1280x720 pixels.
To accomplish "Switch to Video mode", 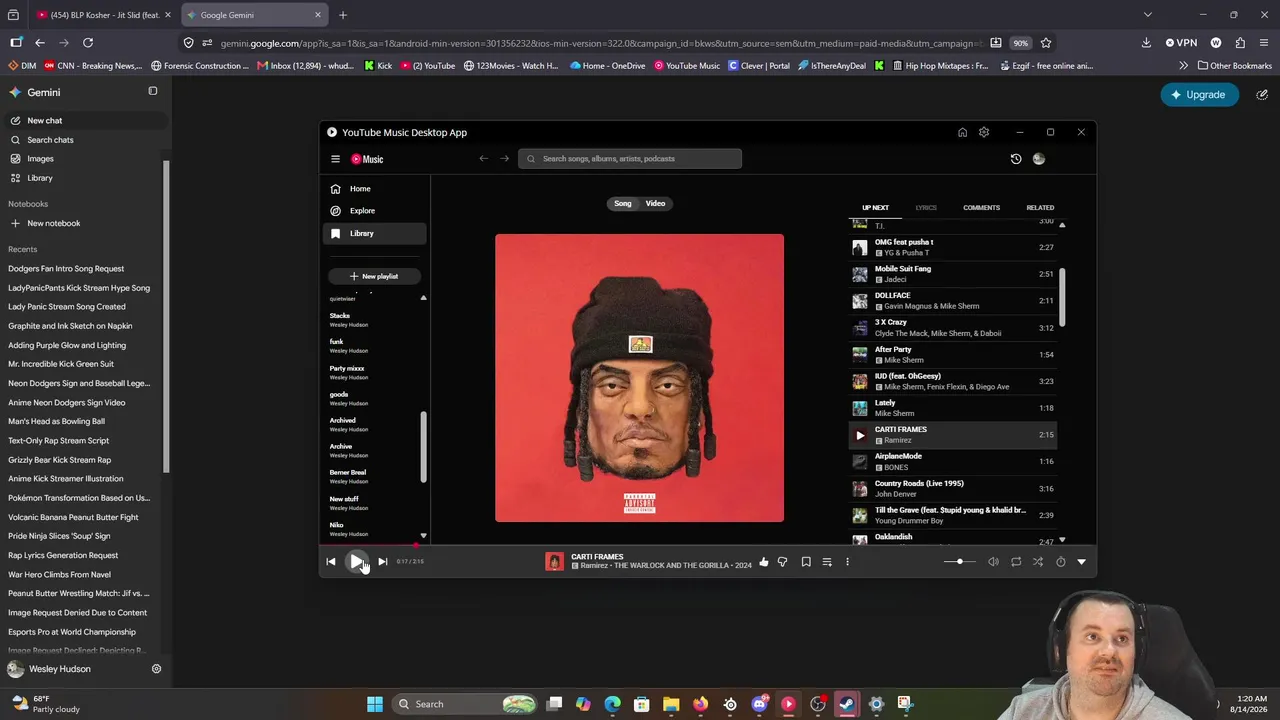I will click(x=655, y=204).
